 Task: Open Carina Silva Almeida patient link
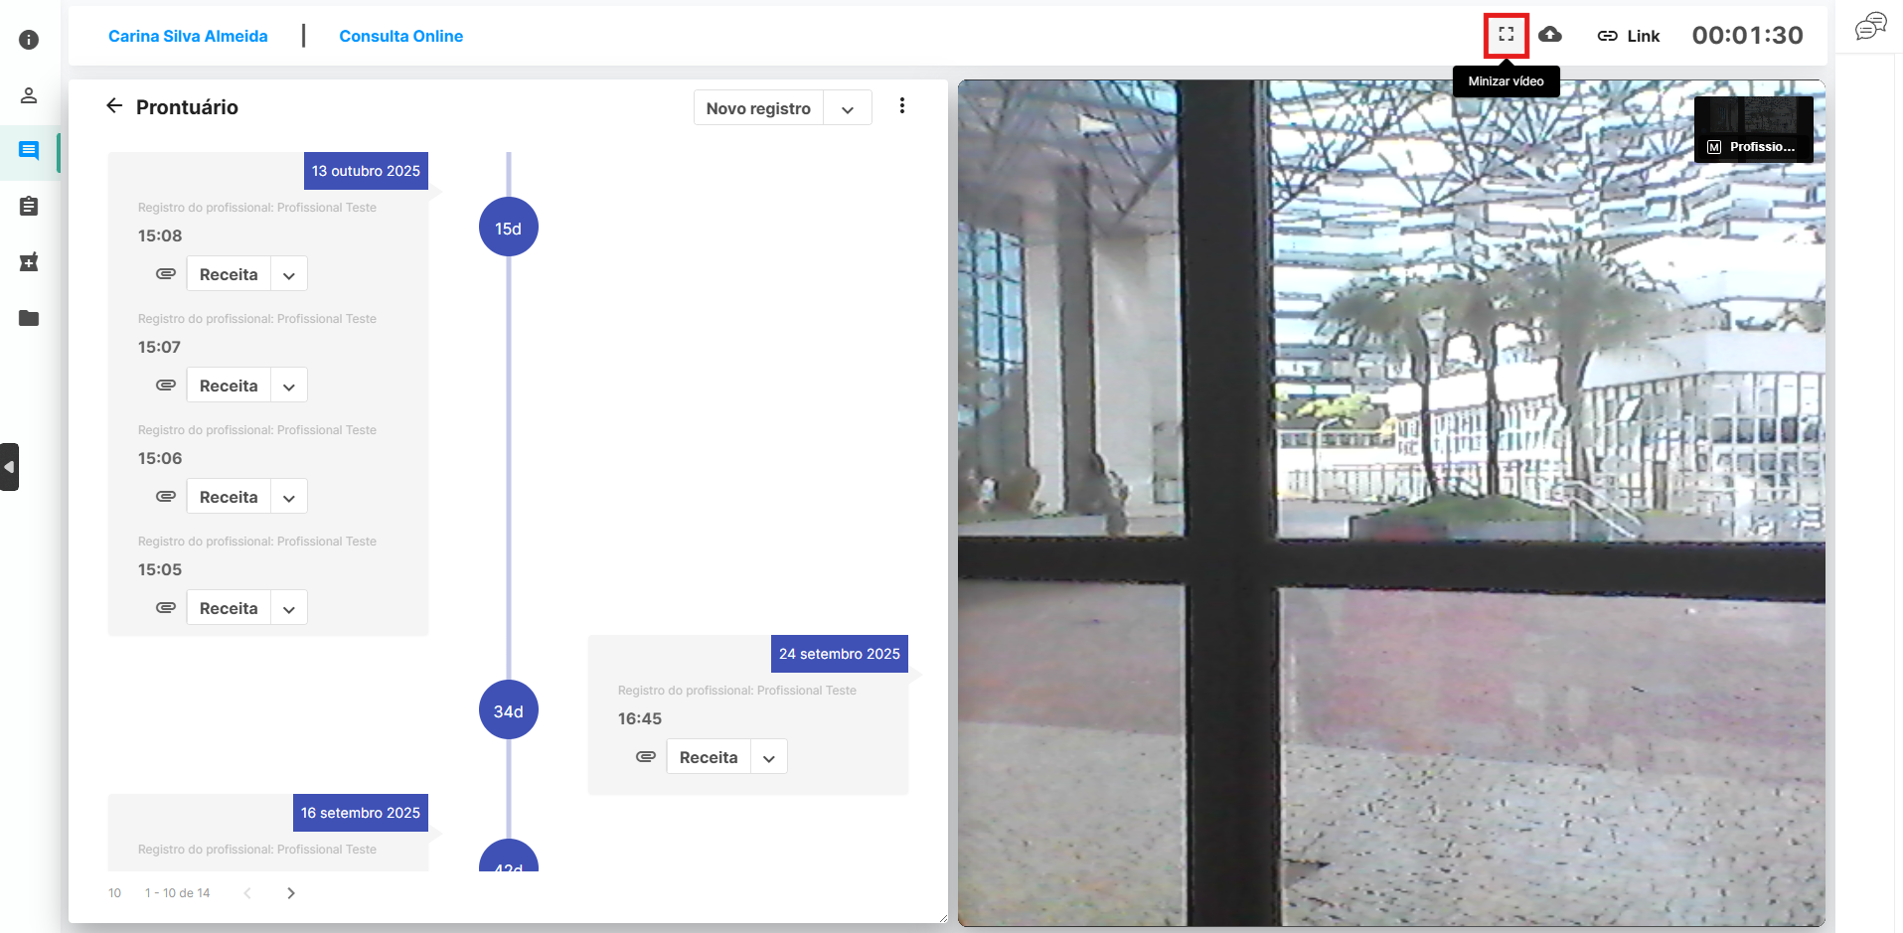point(188,36)
